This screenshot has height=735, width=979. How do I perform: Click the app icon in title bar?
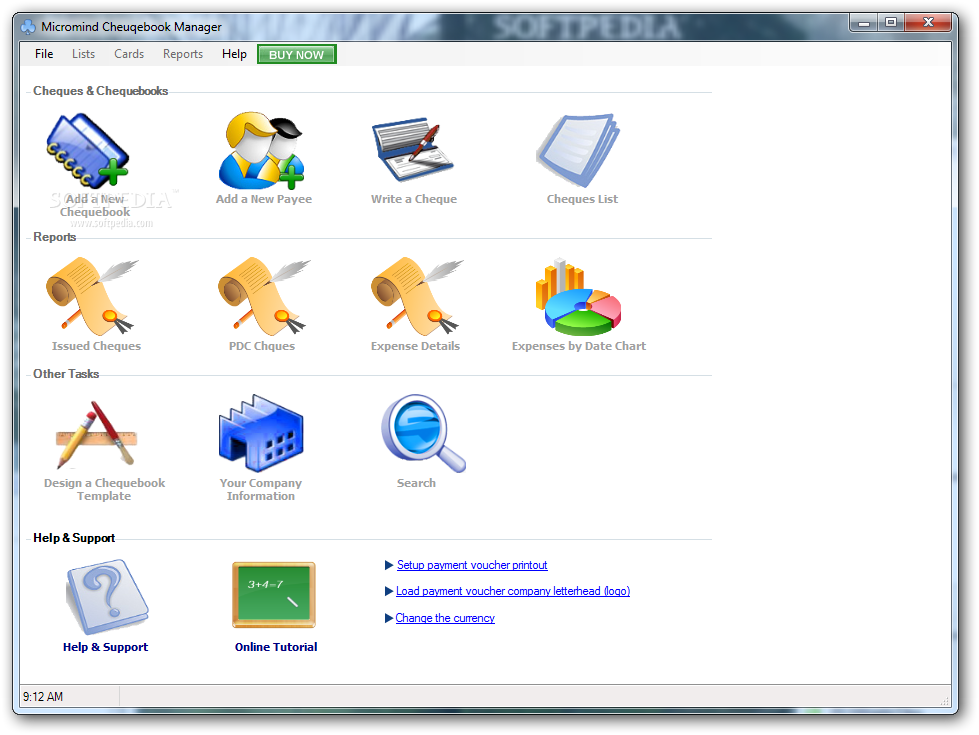pos(28,27)
